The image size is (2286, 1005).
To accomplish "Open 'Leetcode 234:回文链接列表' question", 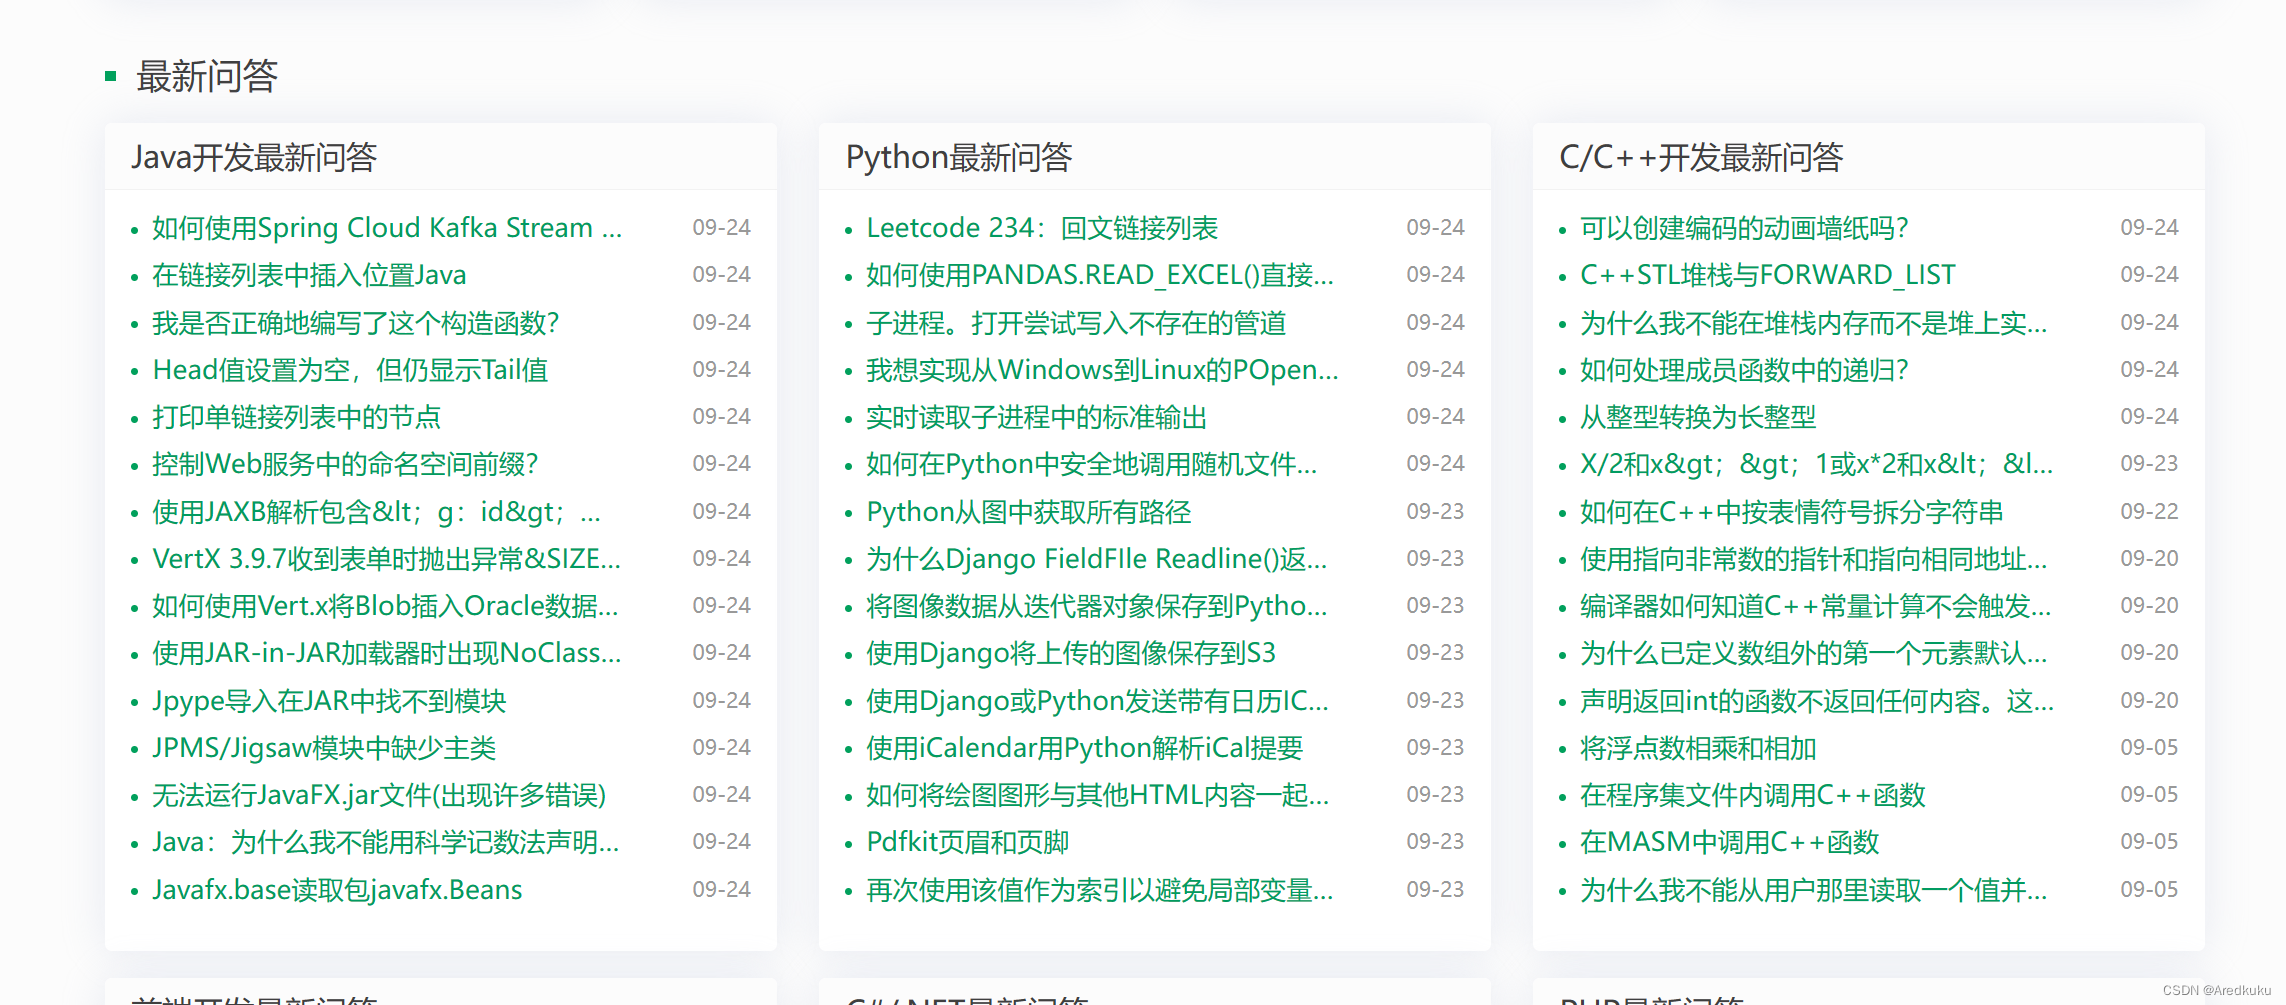I will [x=1042, y=228].
